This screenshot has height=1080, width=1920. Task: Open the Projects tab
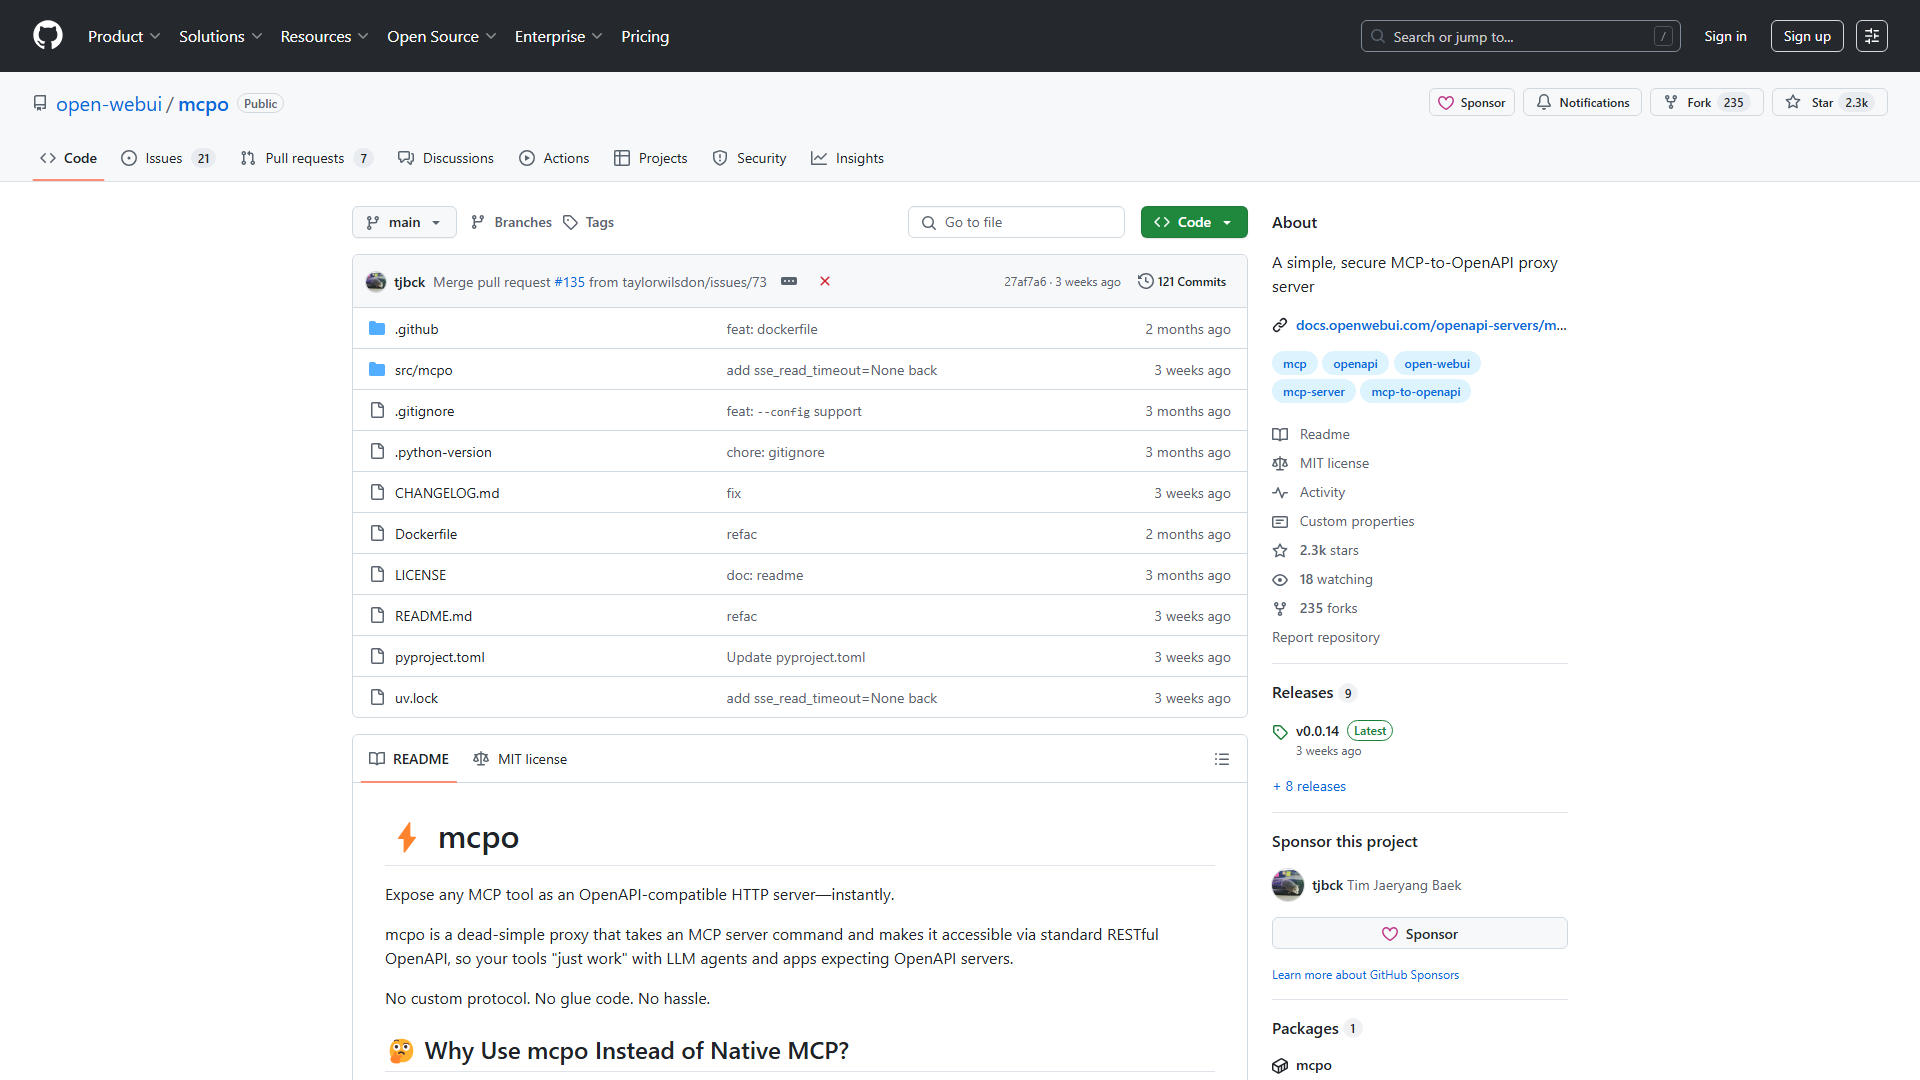coord(650,158)
